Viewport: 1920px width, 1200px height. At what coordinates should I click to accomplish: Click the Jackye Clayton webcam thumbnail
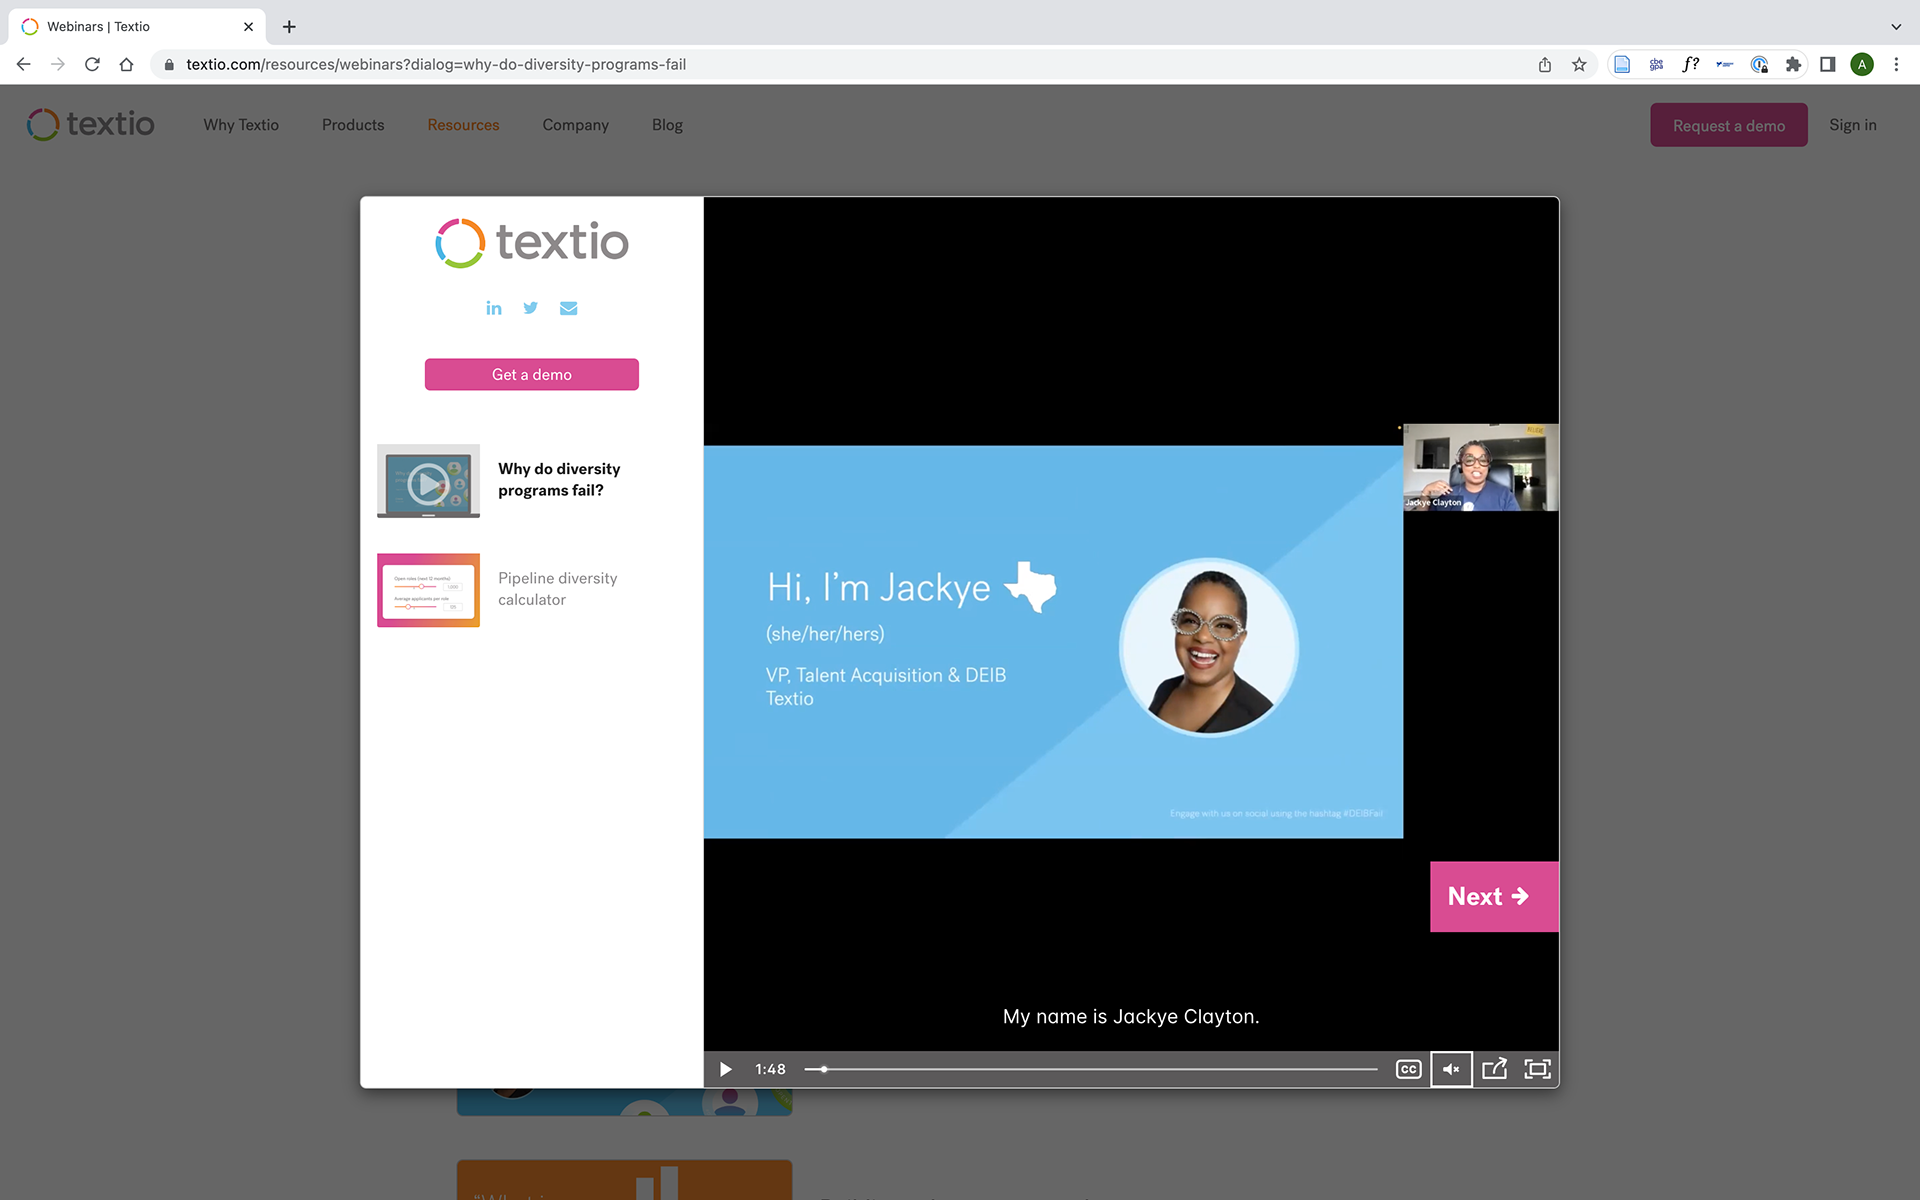(x=1481, y=467)
